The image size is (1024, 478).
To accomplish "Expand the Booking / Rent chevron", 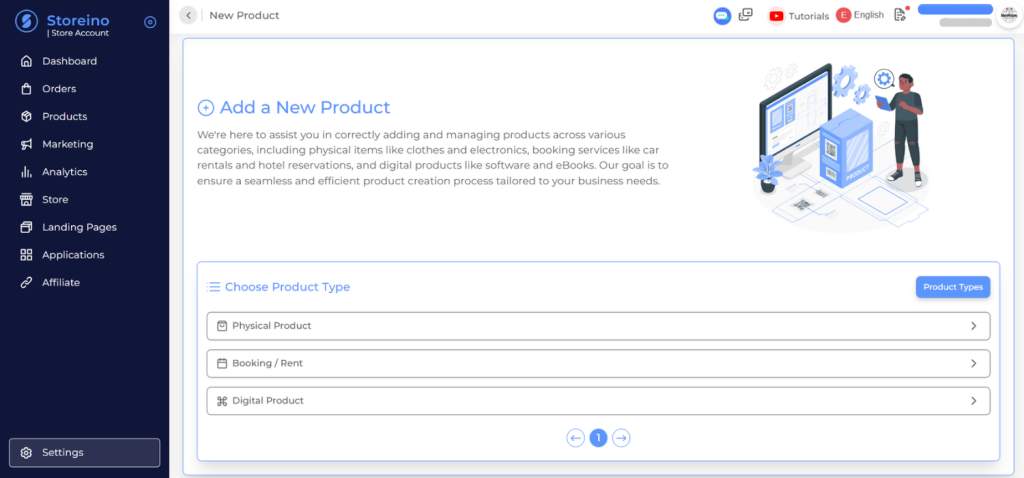I will tap(974, 363).
